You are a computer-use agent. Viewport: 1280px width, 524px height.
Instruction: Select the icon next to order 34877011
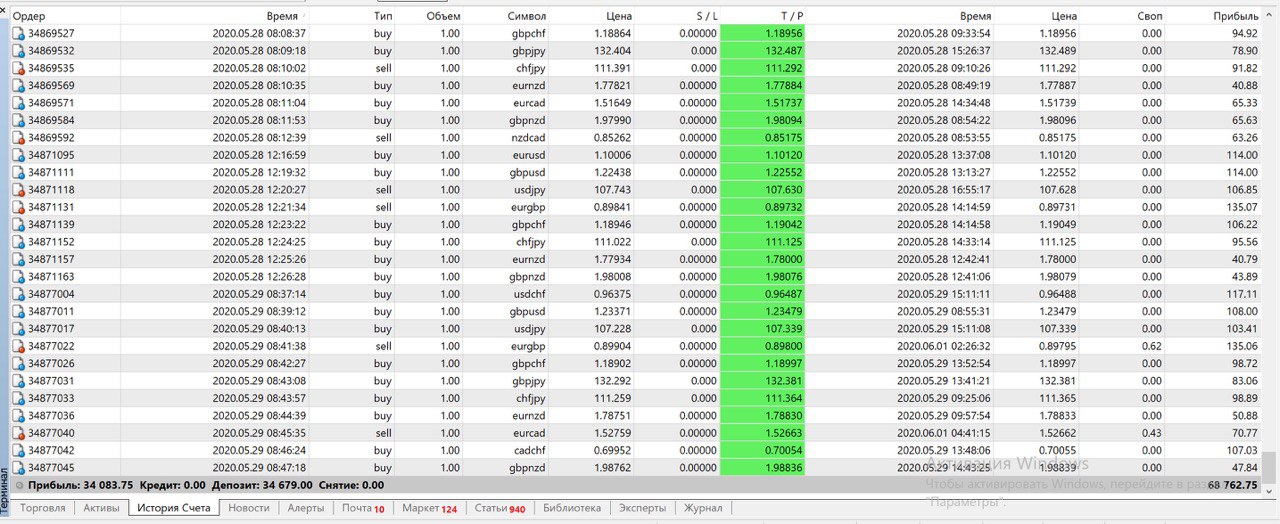(x=18, y=311)
